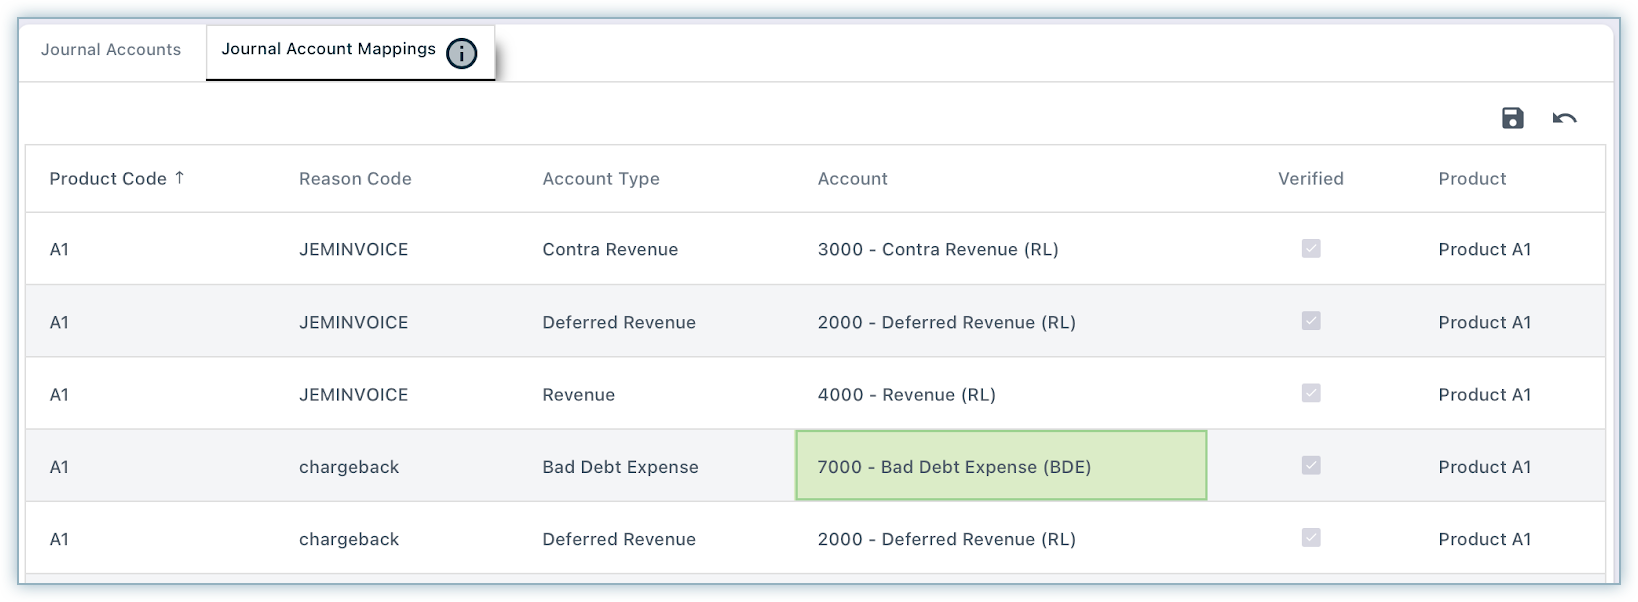This screenshot has width=1638, height=602.
Task: Click Product A1 in the last visible row
Action: click(x=1484, y=540)
